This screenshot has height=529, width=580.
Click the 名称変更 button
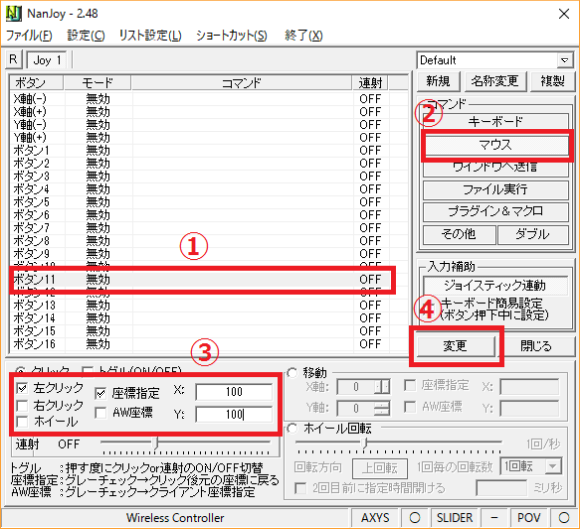[495, 81]
